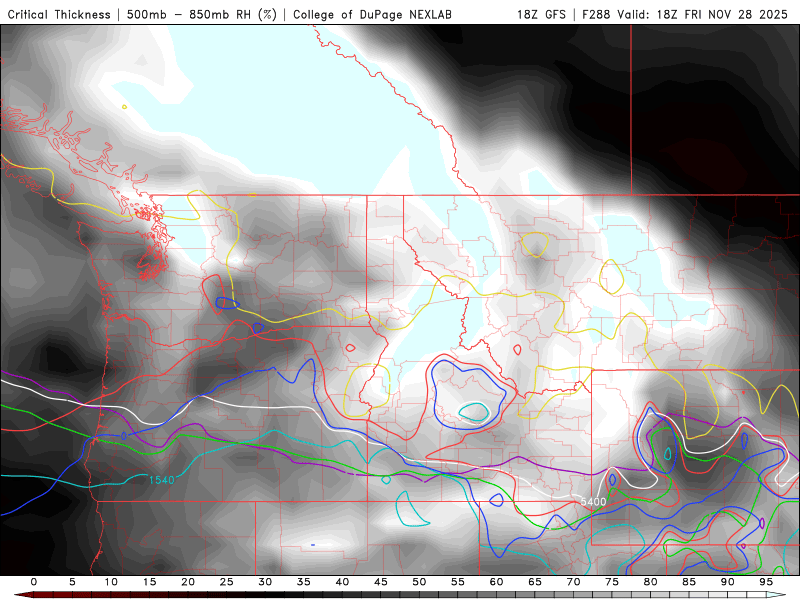Image resolution: width=800 pixels, height=600 pixels.
Task: Click the '50' tick on the color scale
Action: [419, 582]
